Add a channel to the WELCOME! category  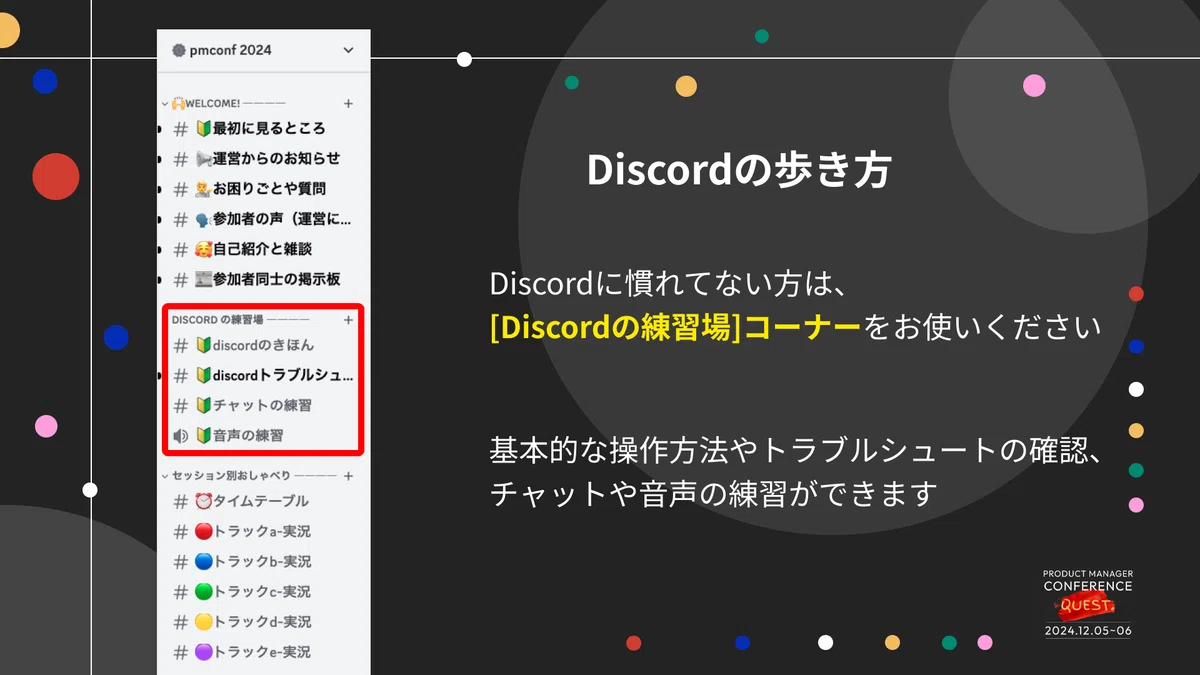[x=348, y=103]
